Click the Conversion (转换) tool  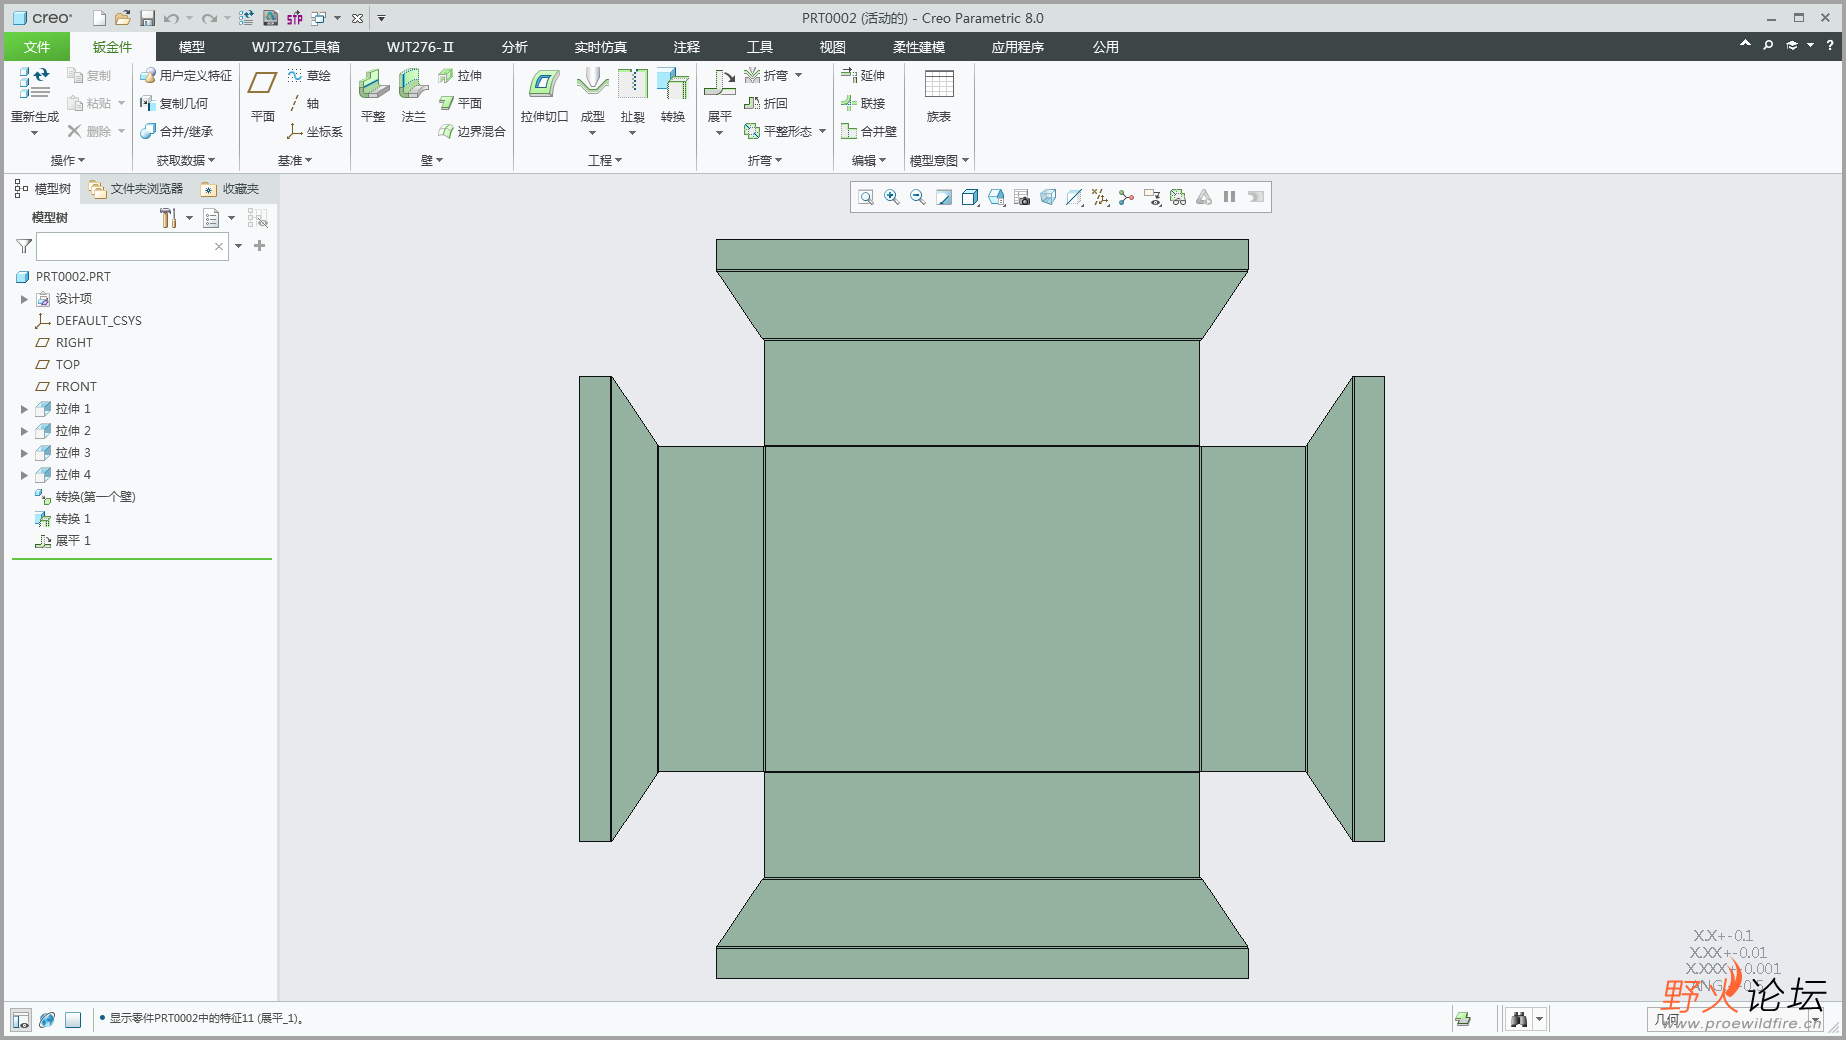673,95
